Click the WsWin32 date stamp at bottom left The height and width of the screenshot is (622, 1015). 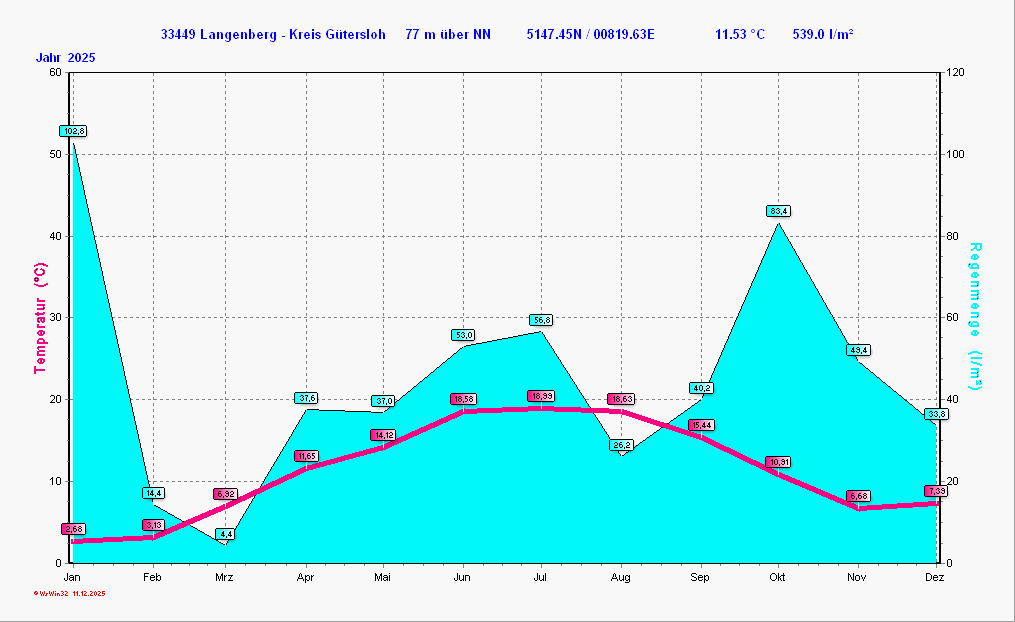(x=69, y=594)
